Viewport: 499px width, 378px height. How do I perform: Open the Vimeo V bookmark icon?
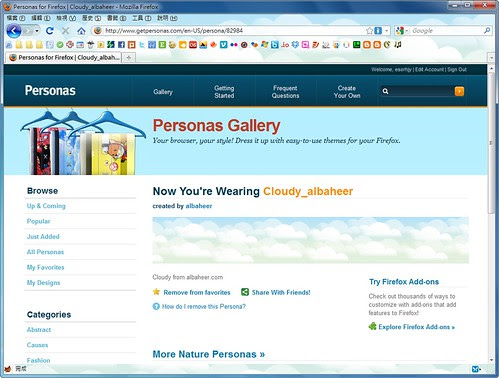tap(224, 45)
